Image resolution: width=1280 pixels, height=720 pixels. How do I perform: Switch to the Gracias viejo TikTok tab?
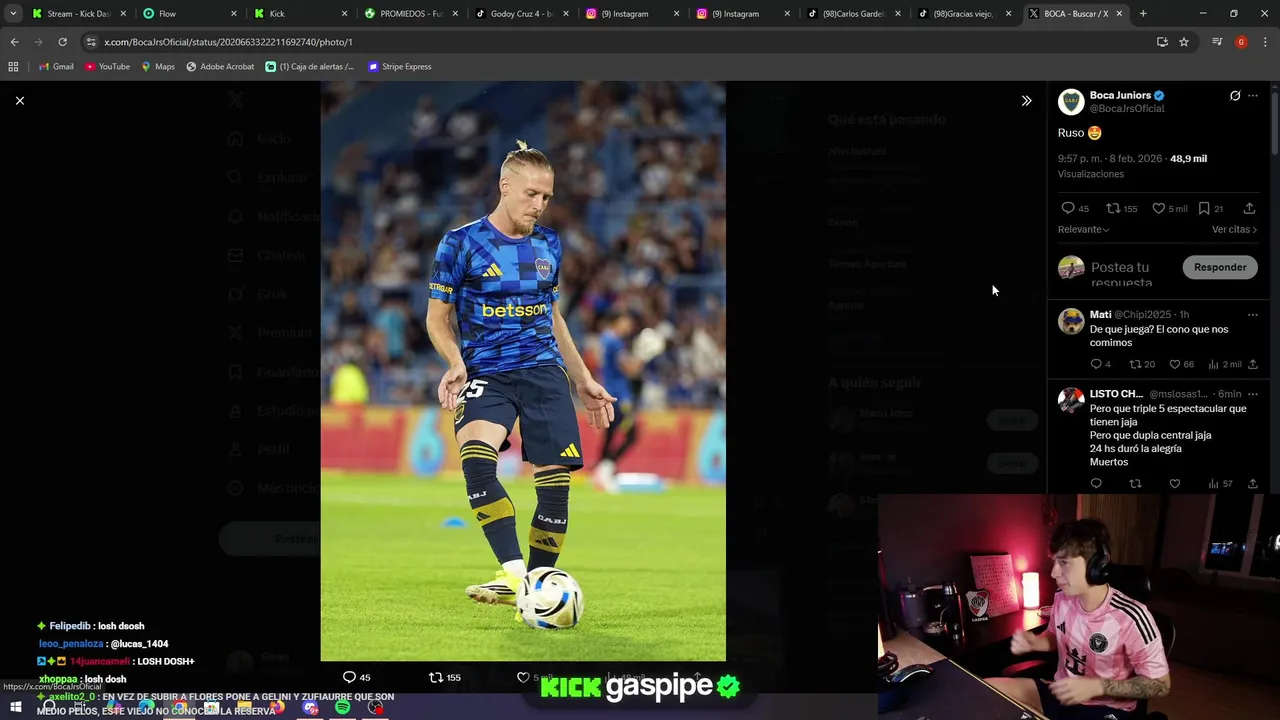(x=966, y=14)
